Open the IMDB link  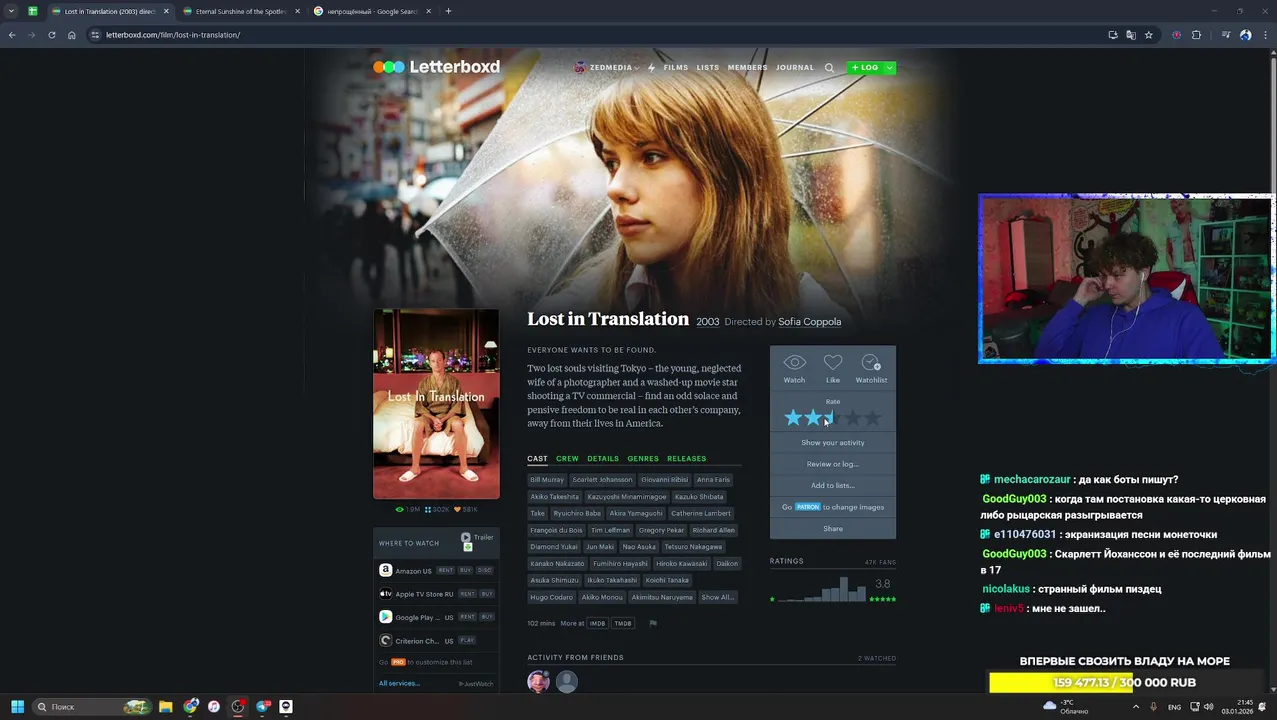pyautogui.click(x=597, y=623)
